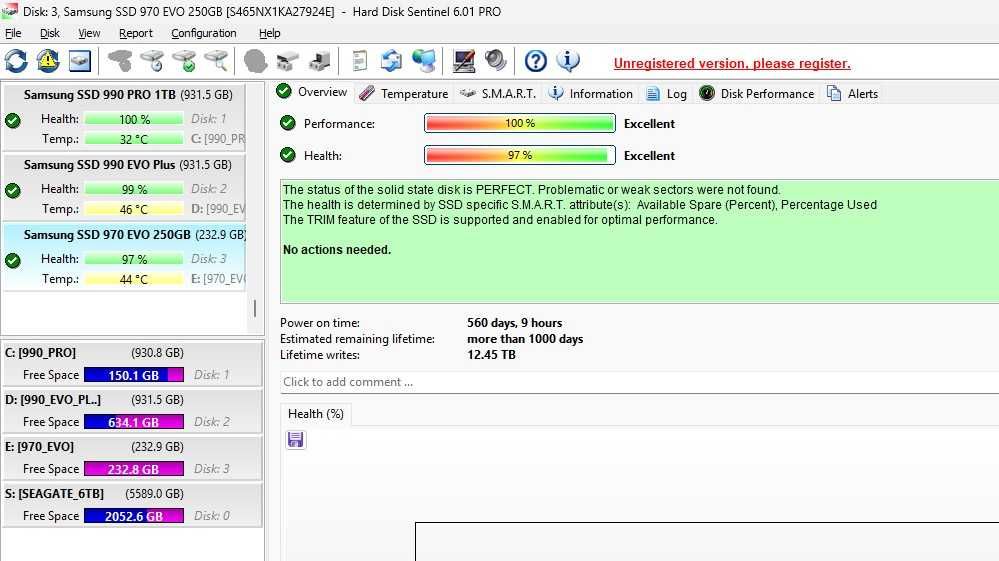The height and width of the screenshot is (561, 999).
Task: Open the Help menu
Action: [270, 33]
